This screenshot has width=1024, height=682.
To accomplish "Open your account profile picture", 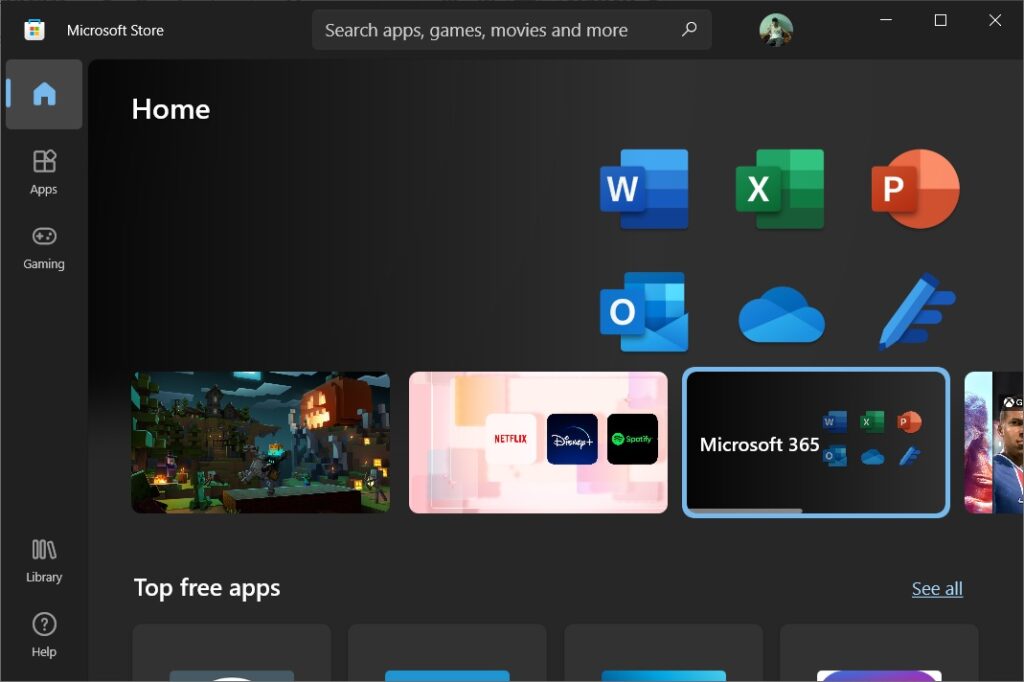I will 775,30.
